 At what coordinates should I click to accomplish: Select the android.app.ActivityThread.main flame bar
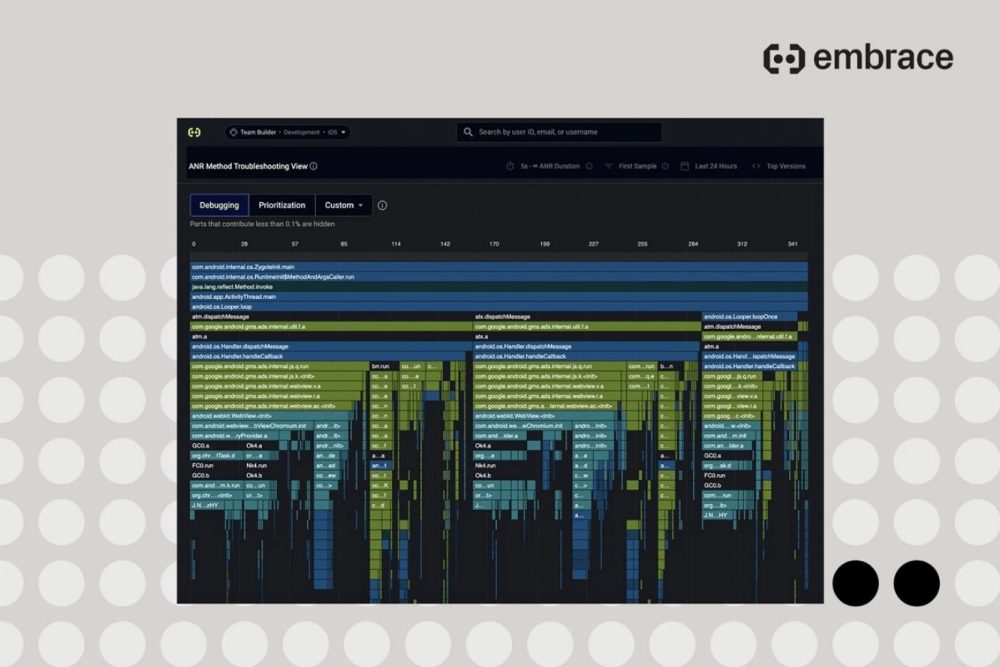pos(498,297)
